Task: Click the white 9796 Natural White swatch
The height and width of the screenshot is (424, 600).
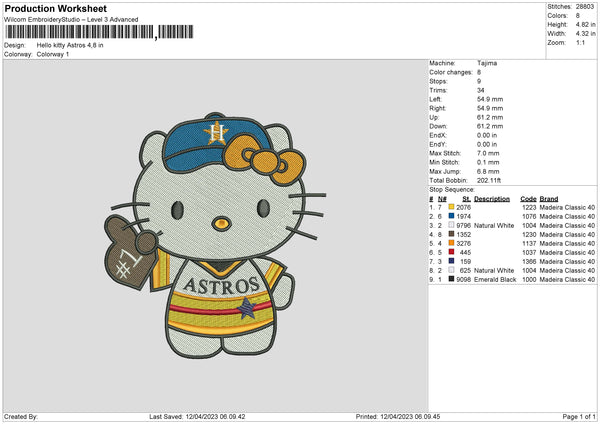Action: pyautogui.click(x=452, y=225)
